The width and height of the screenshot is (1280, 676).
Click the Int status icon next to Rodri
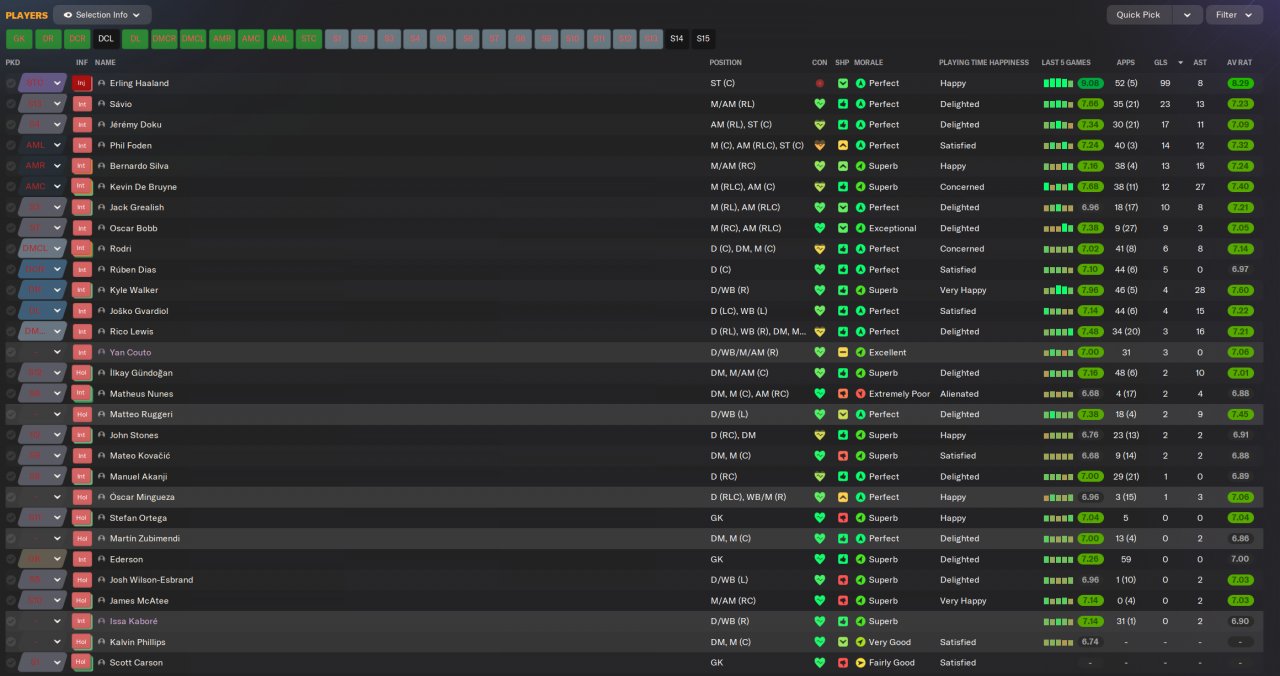tap(82, 249)
